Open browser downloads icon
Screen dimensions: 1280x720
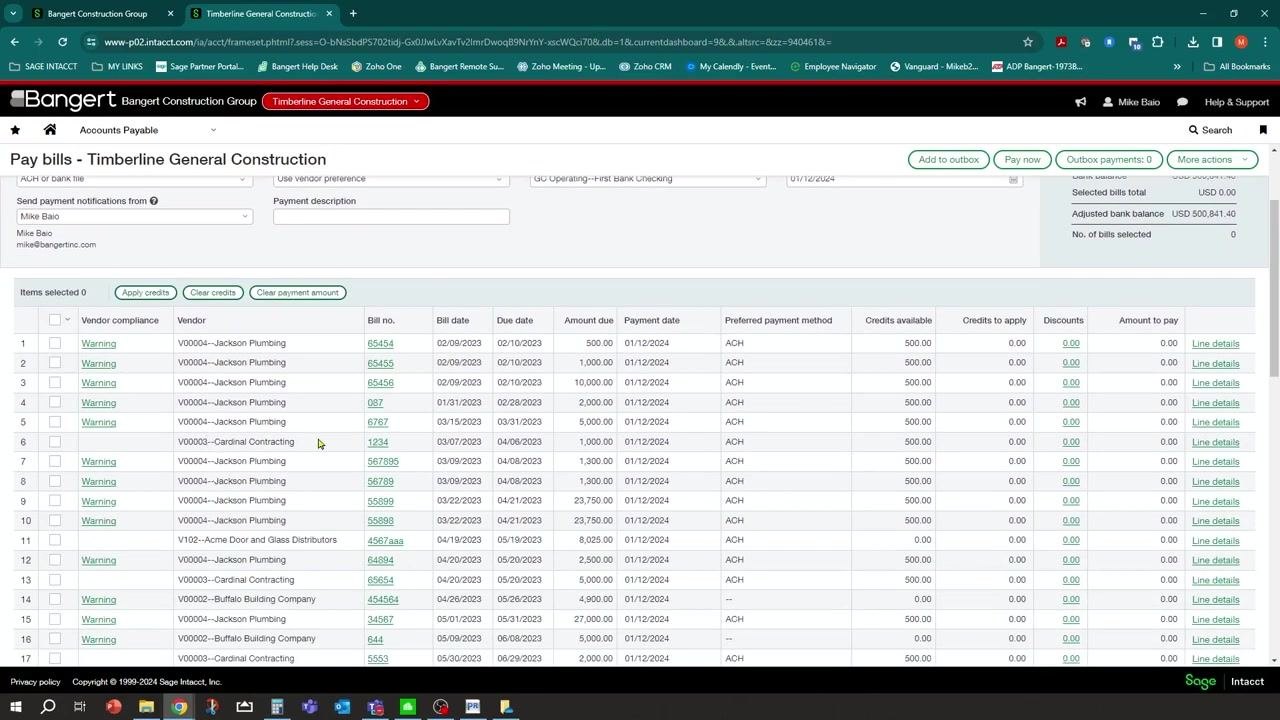click(x=1193, y=42)
